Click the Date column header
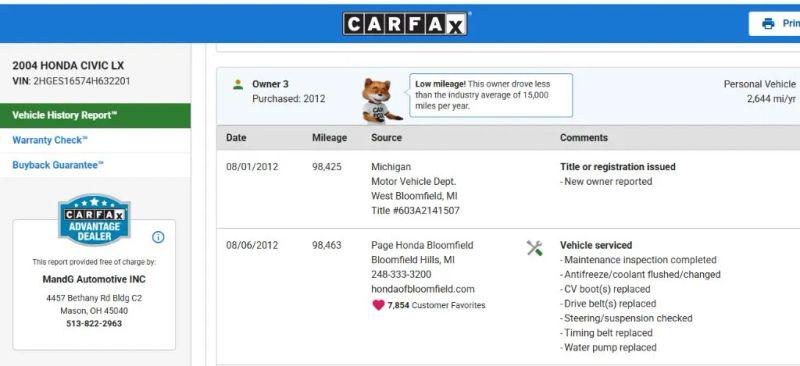 [236, 137]
